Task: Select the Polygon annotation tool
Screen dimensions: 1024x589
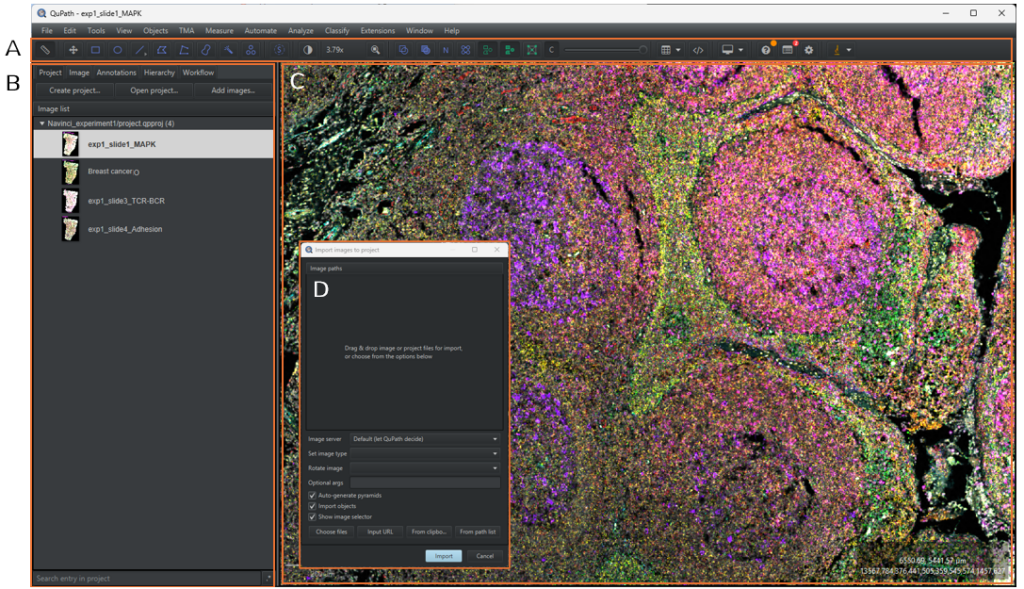Action: 162,49
